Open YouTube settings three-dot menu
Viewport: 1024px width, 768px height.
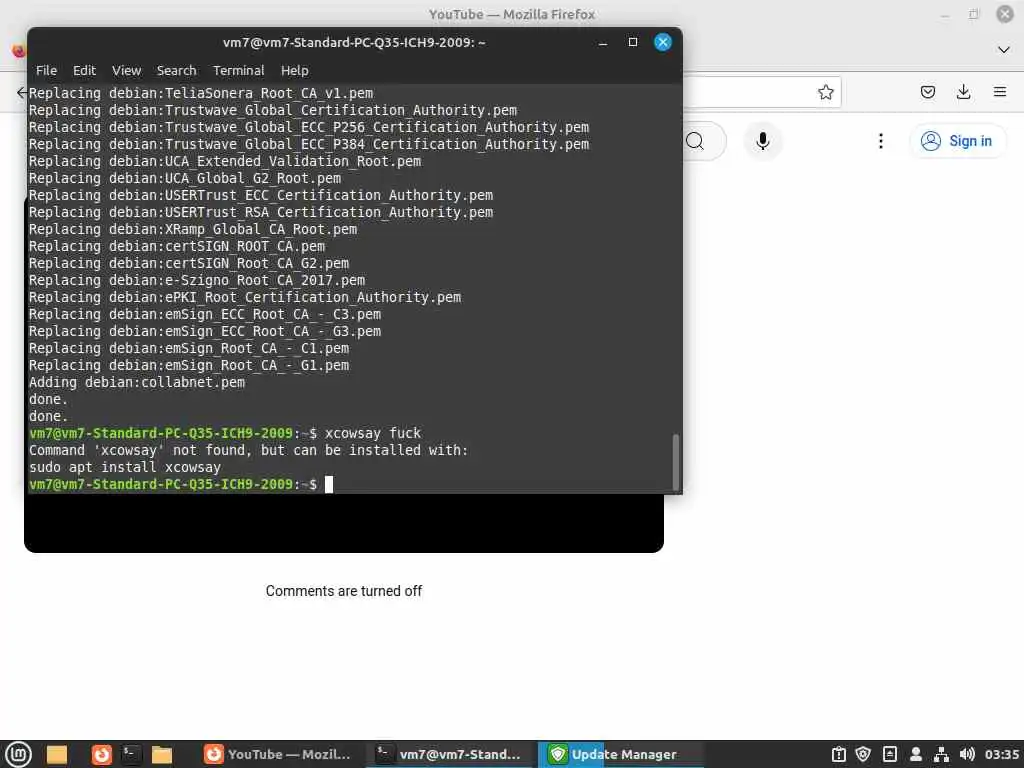[x=881, y=141]
